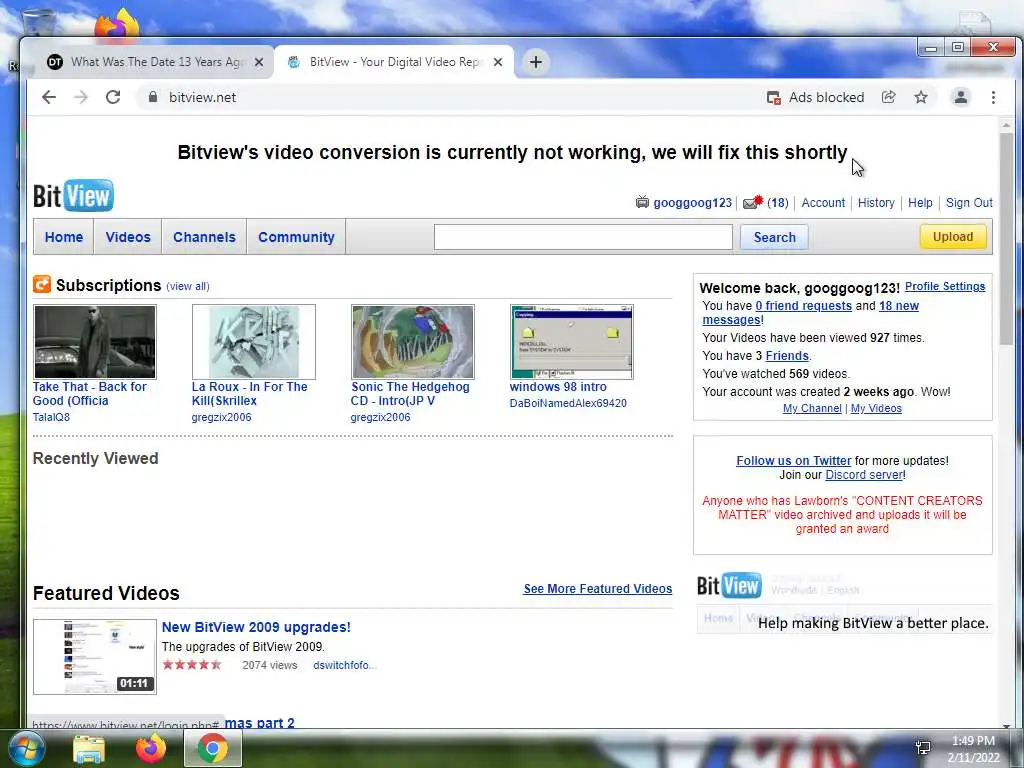Open See More Featured Videos link

[x=598, y=588]
